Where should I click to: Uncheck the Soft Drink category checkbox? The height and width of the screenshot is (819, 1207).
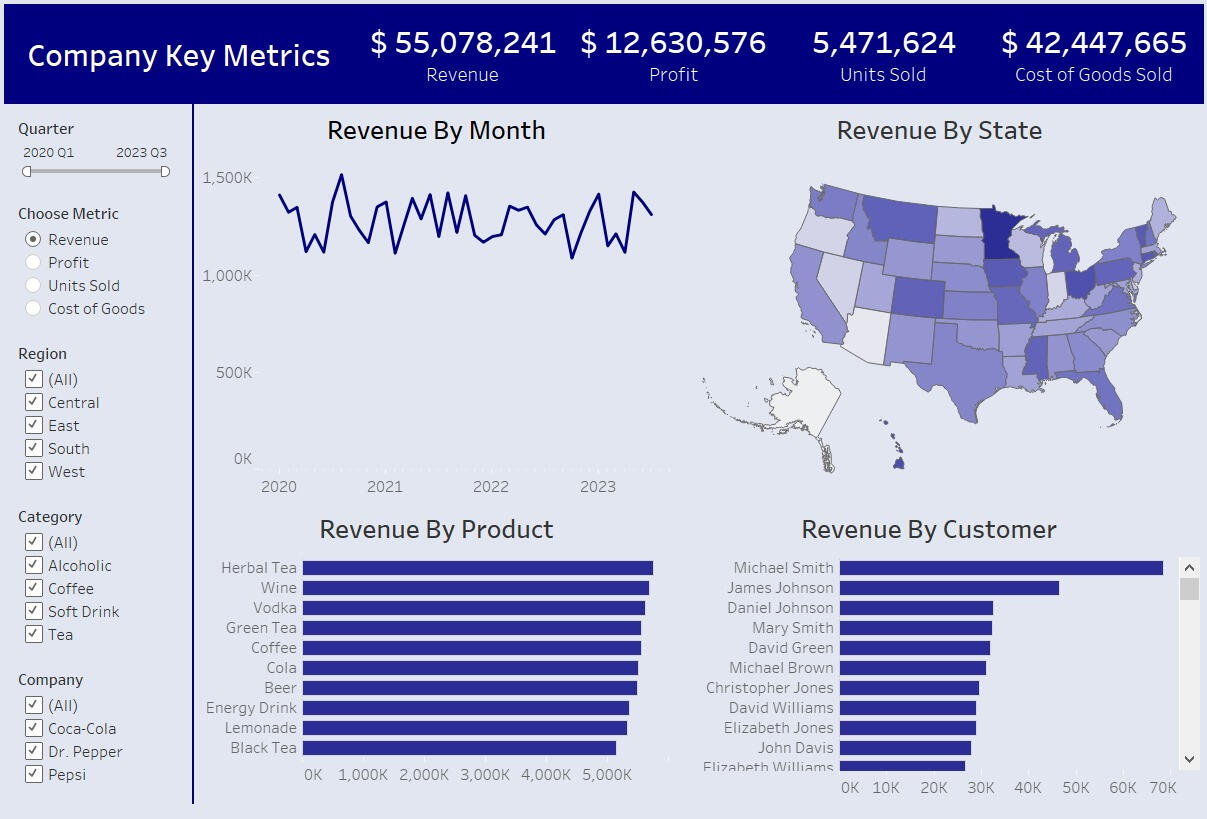click(34, 611)
